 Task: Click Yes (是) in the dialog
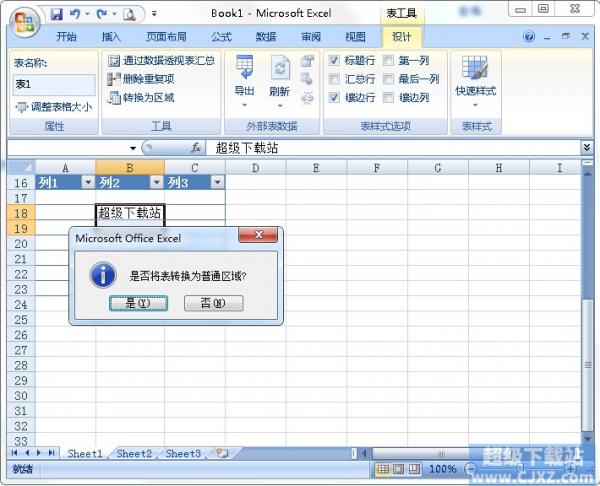[138, 303]
